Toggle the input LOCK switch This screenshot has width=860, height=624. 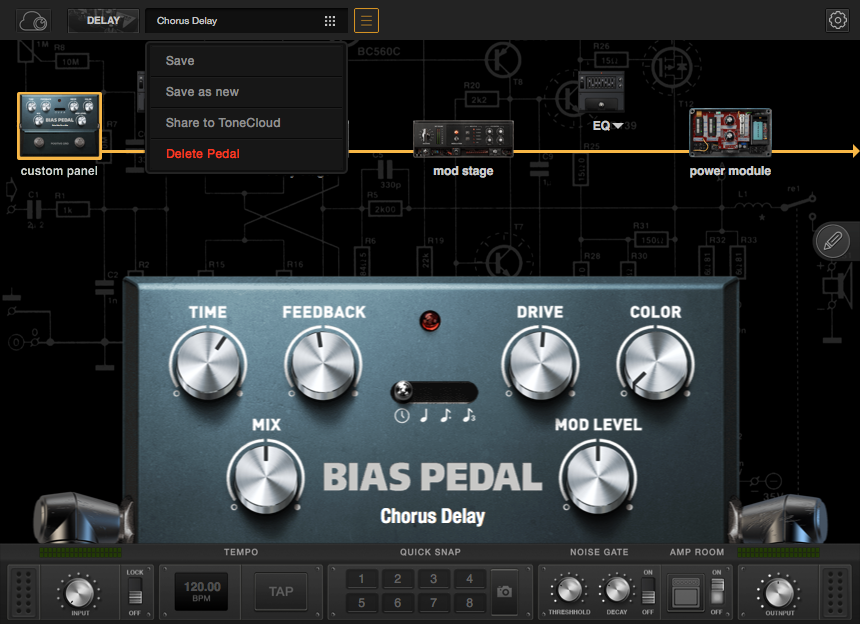coord(134,592)
